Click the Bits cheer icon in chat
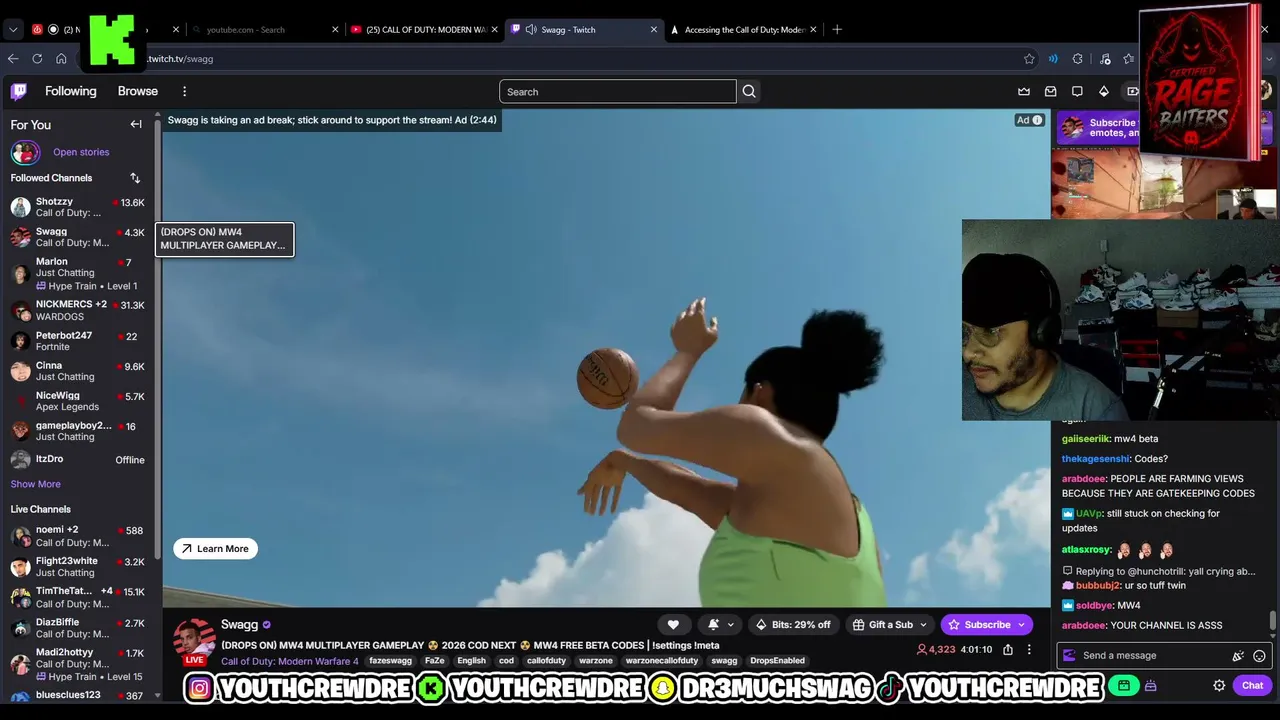The width and height of the screenshot is (1280, 720). pyautogui.click(x=1238, y=656)
